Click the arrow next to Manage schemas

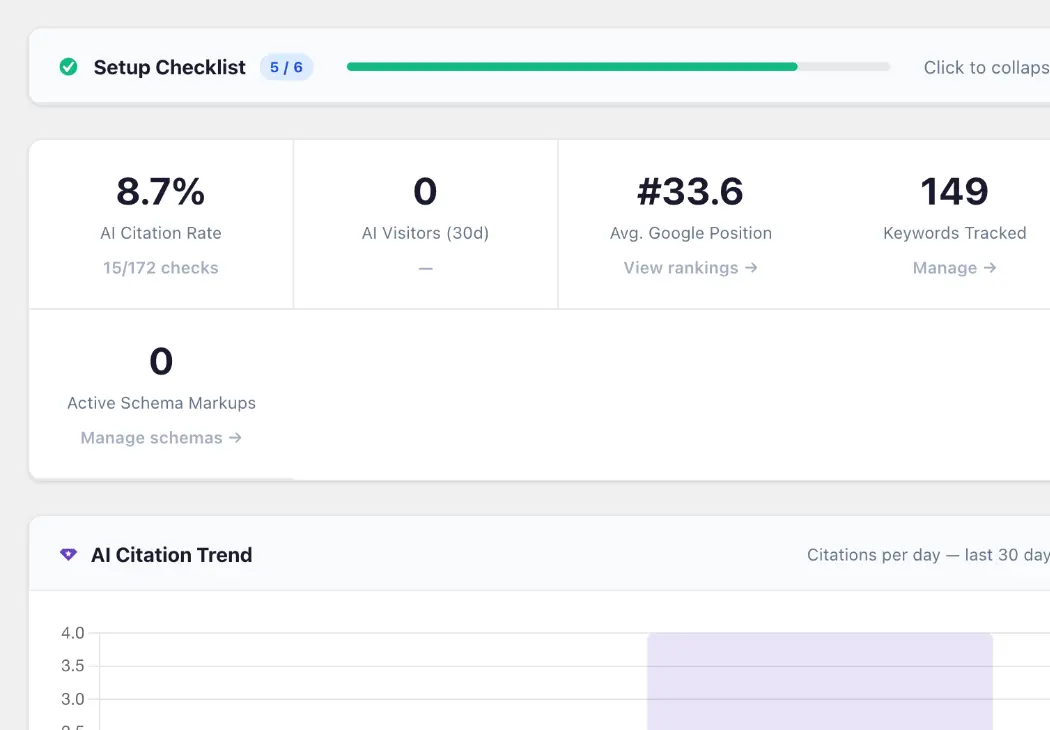(235, 437)
